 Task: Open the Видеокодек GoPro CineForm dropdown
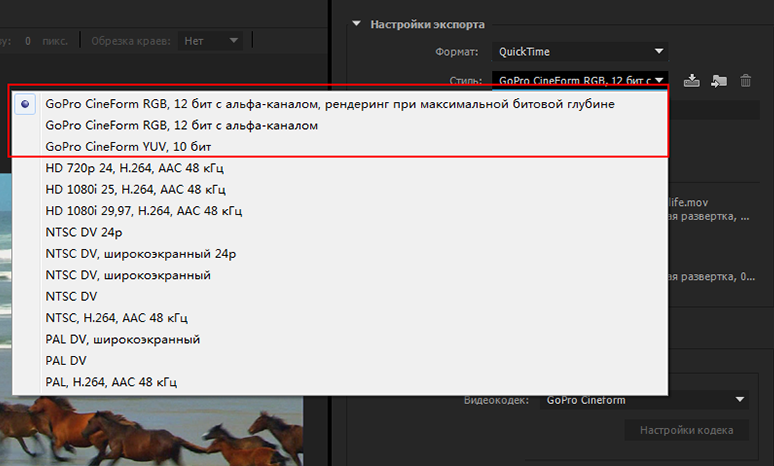coord(644,399)
